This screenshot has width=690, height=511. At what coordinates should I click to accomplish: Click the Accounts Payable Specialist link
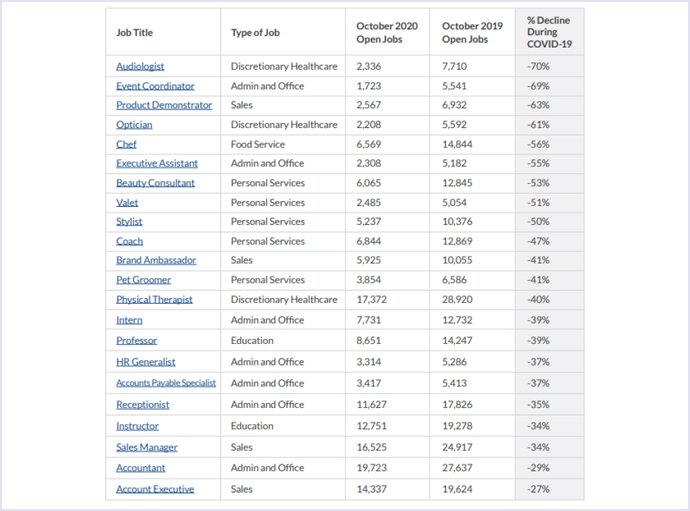pyautogui.click(x=165, y=383)
